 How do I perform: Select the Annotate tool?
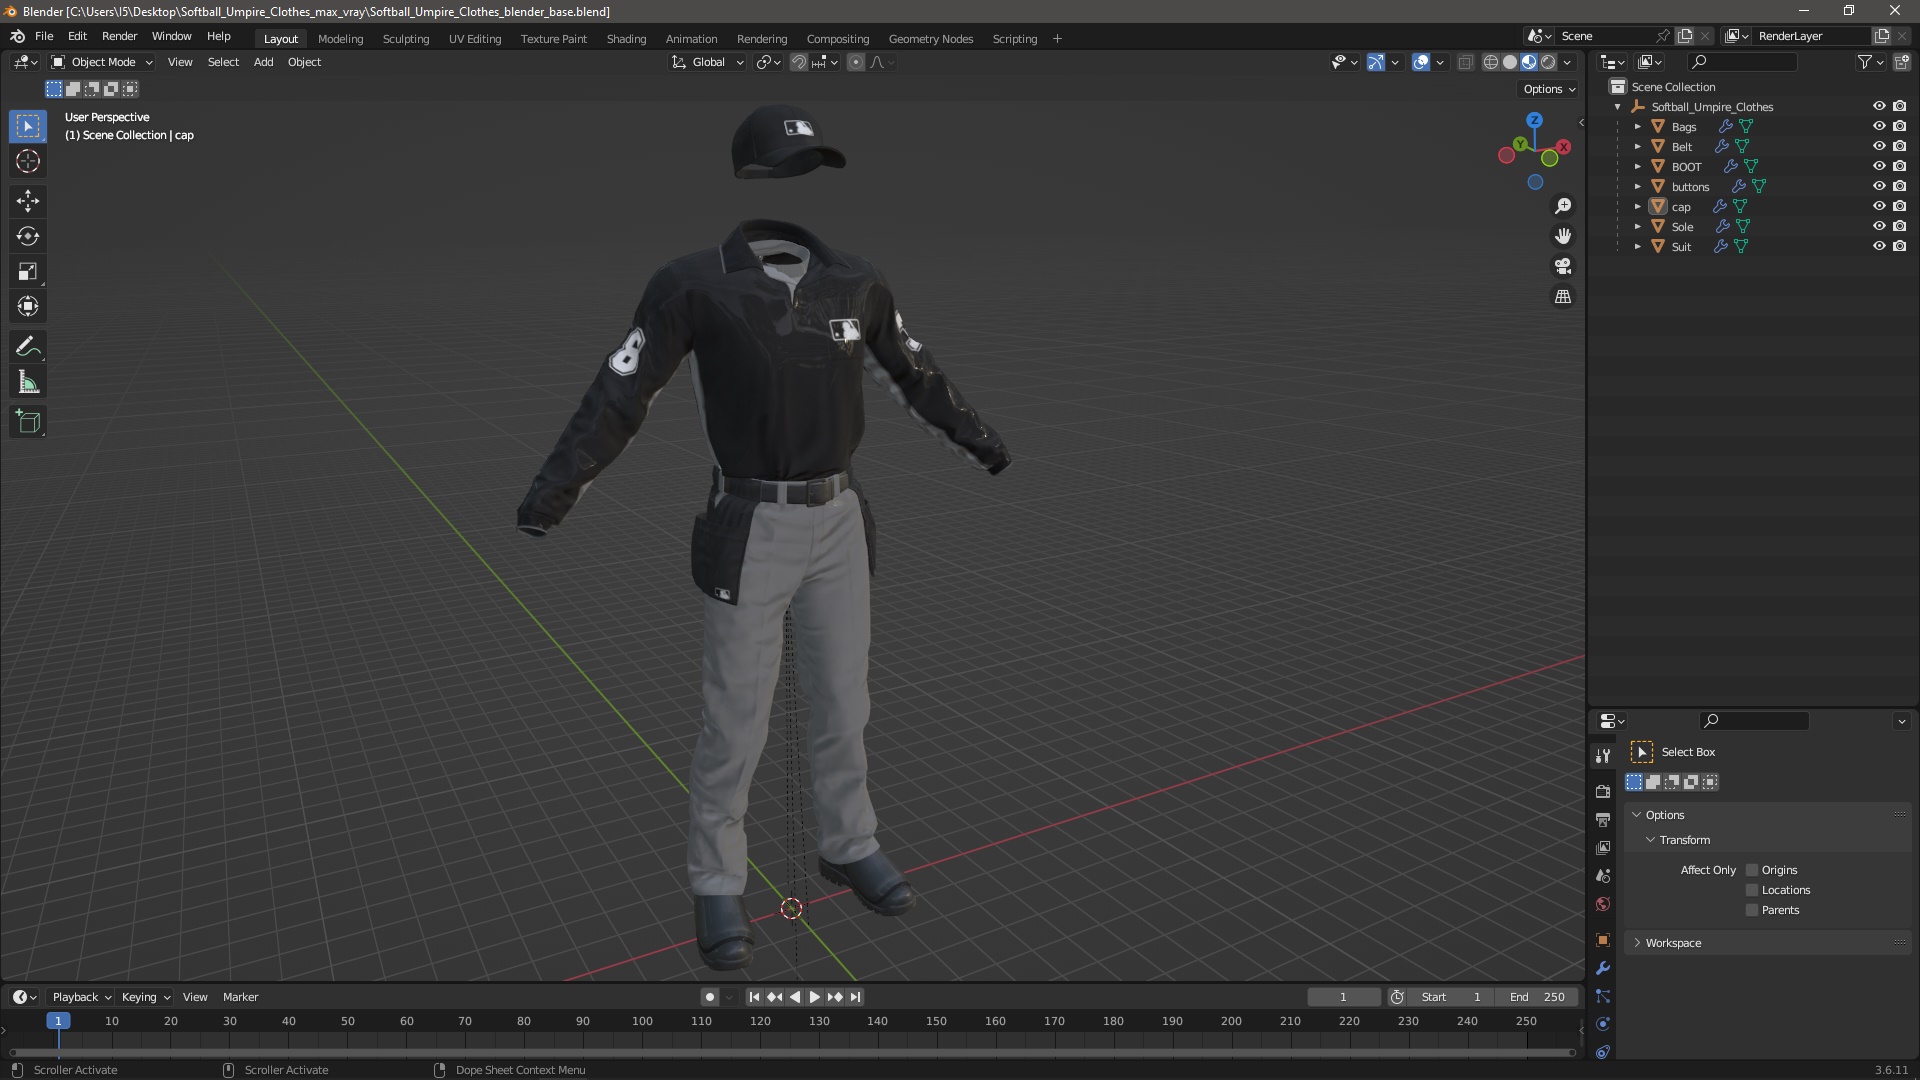(x=28, y=347)
